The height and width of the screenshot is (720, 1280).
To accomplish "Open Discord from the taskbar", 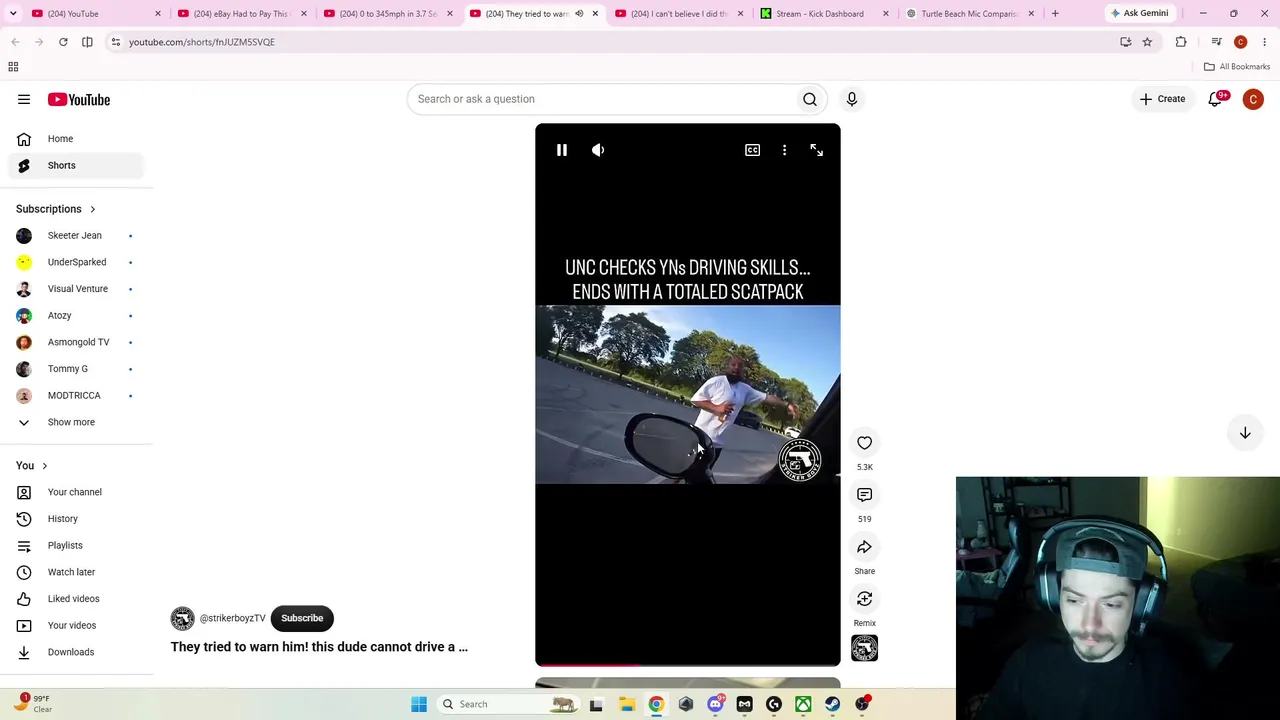I will tap(715, 704).
